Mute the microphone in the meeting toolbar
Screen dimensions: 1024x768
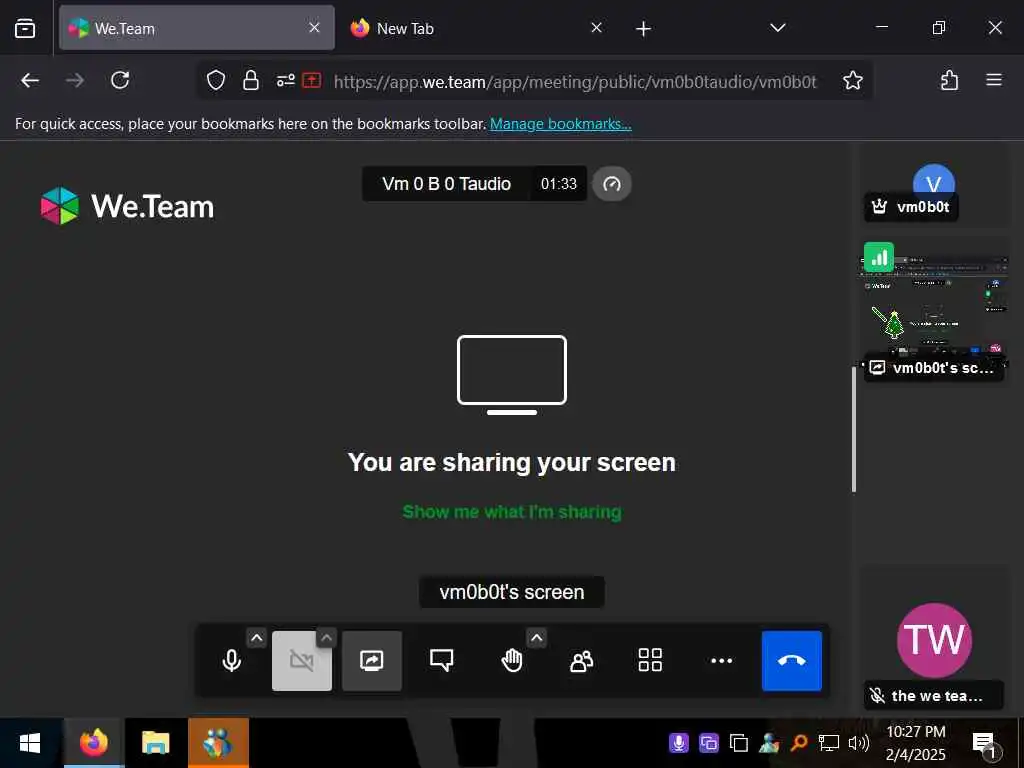pyautogui.click(x=231, y=660)
